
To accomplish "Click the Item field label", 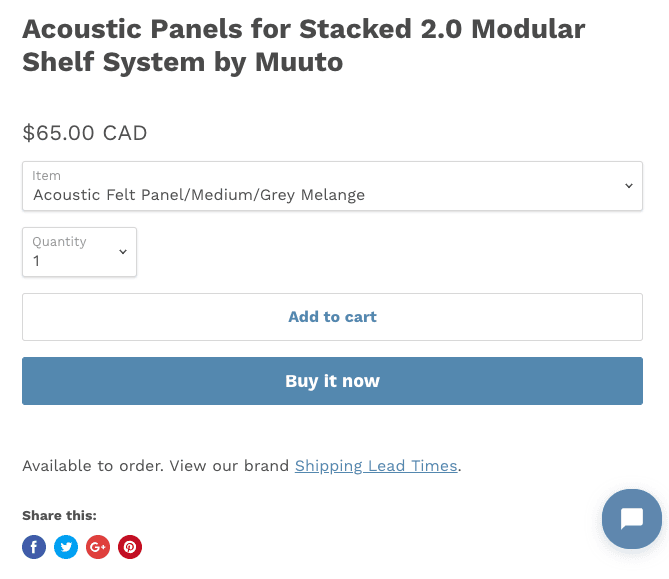I will pos(46,176).
